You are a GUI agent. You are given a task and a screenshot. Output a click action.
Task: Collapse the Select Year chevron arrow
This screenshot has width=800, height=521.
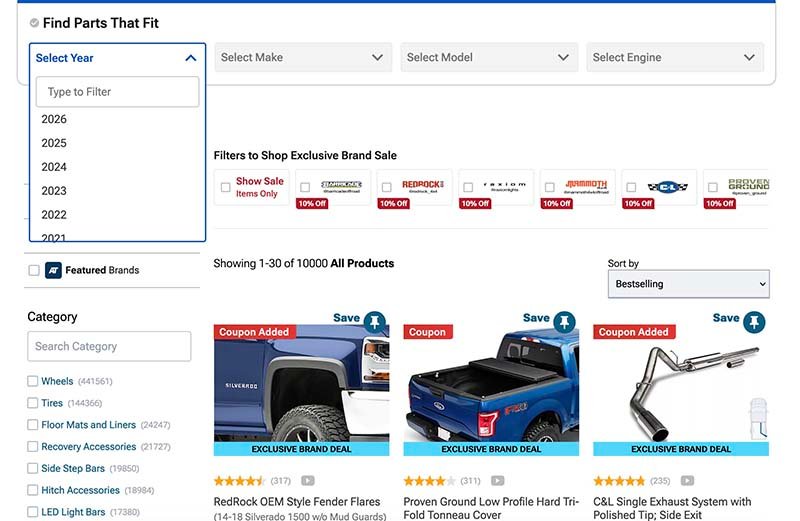[x=191, y=58]
